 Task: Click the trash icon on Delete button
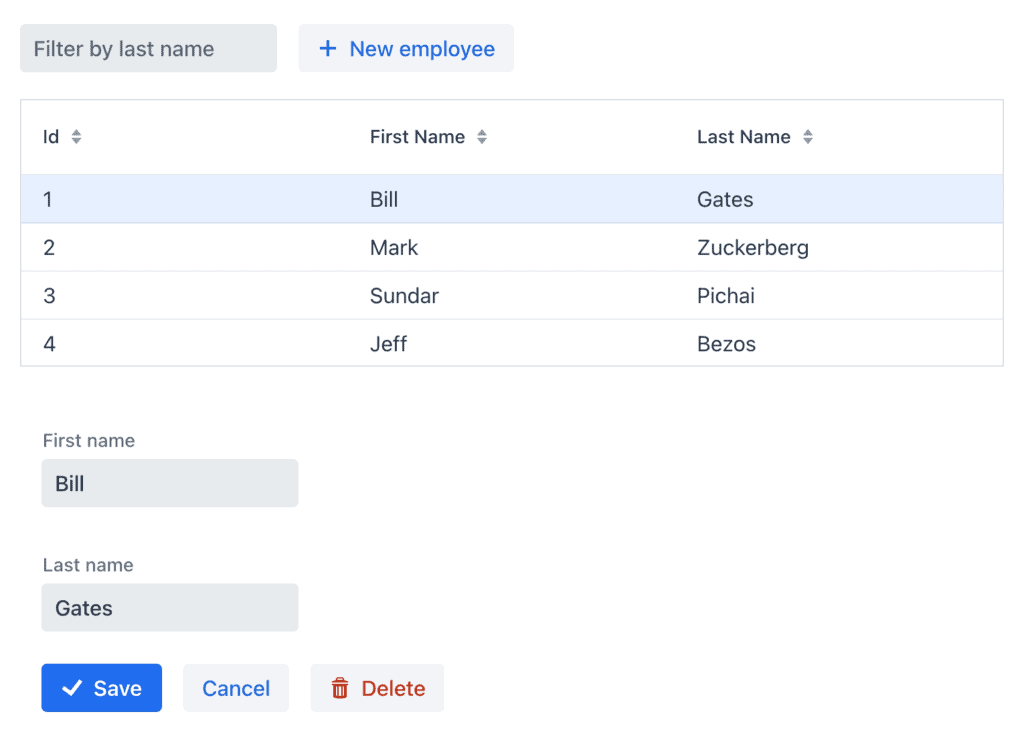pyautogui.click(x=340, y=688)
